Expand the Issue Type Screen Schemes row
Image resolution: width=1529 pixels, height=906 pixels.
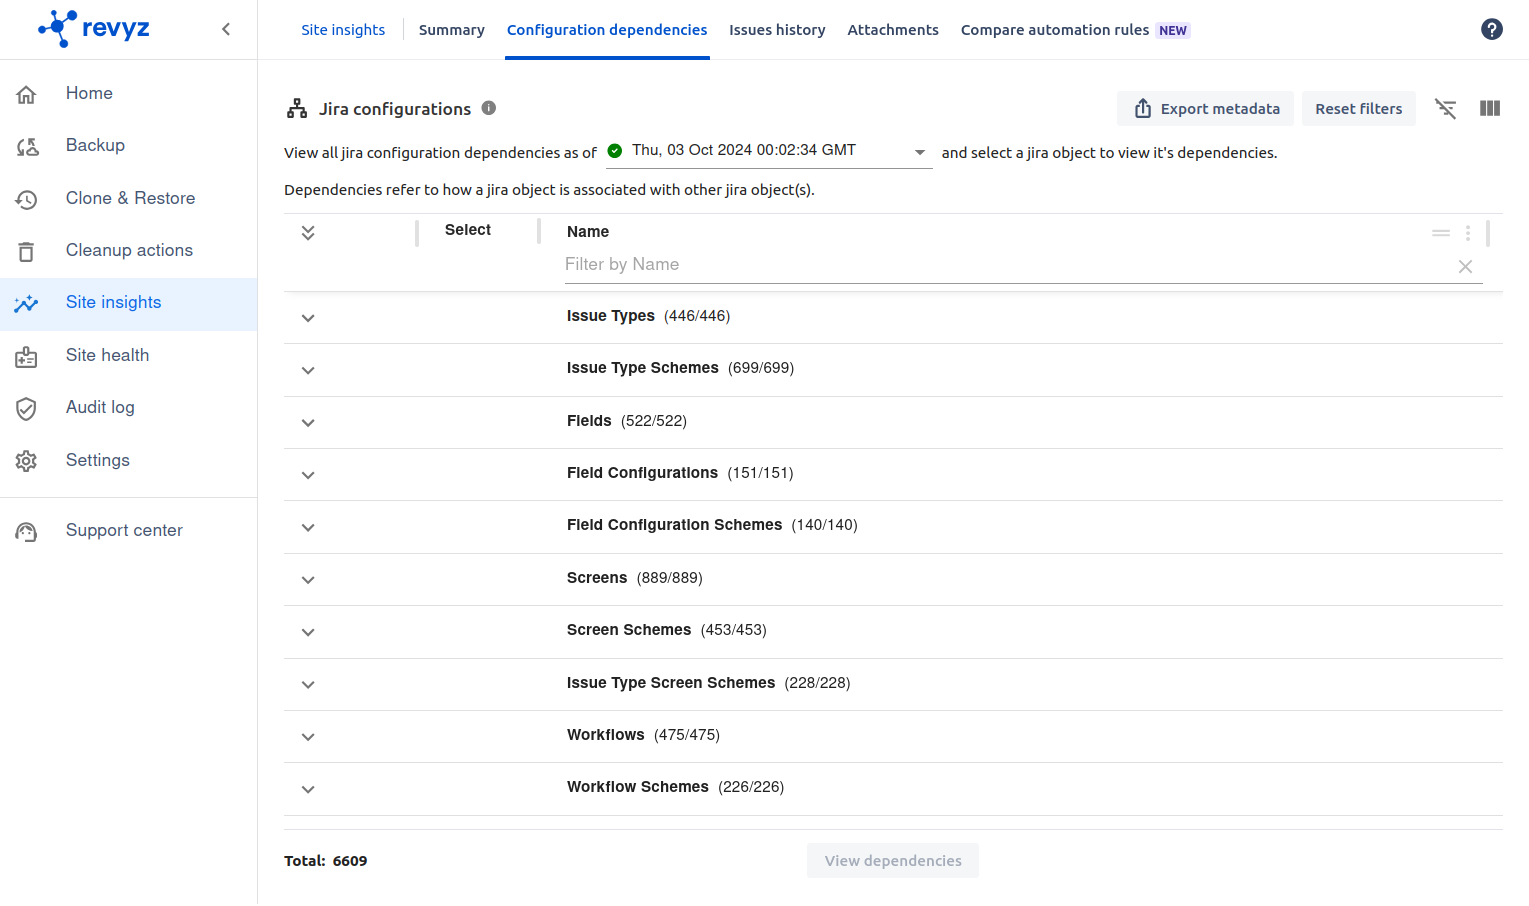click(308, 684)
